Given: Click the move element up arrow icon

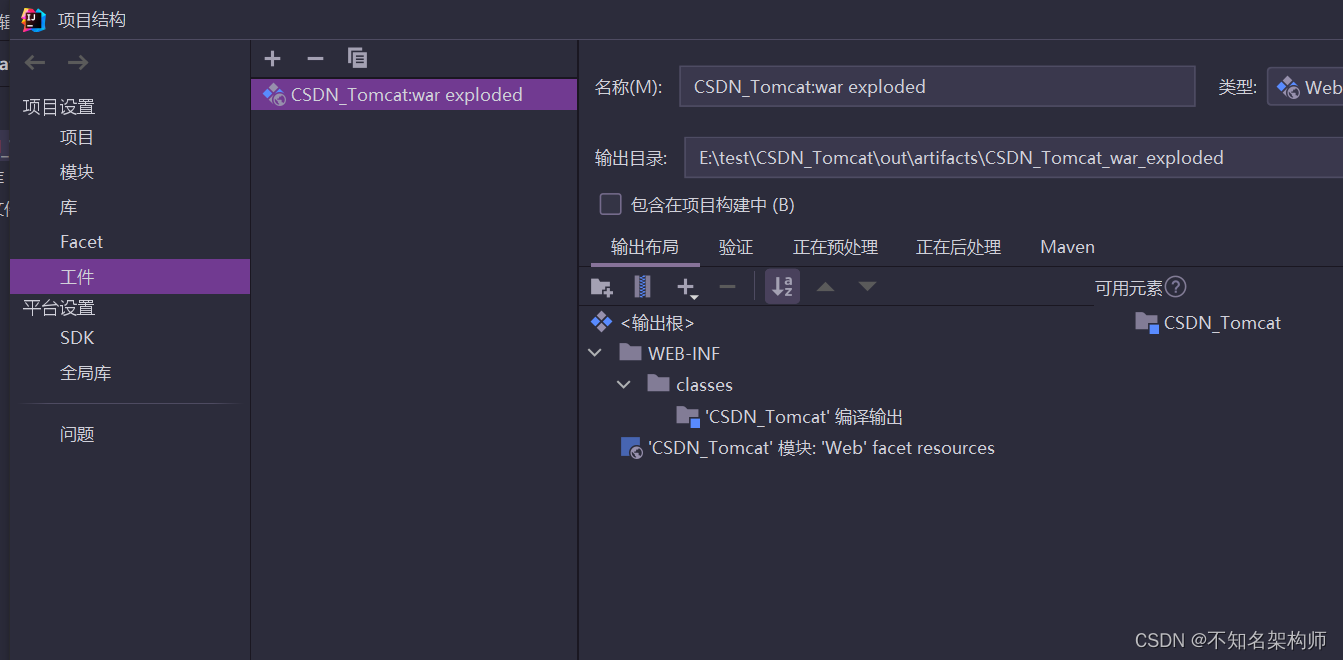Looking at the screenshot, I should click(x=825, y=287).
